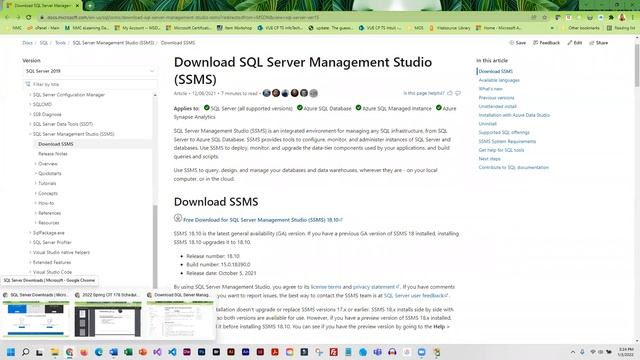Open Chrome extensions puzzle icon

click(611, 18)
